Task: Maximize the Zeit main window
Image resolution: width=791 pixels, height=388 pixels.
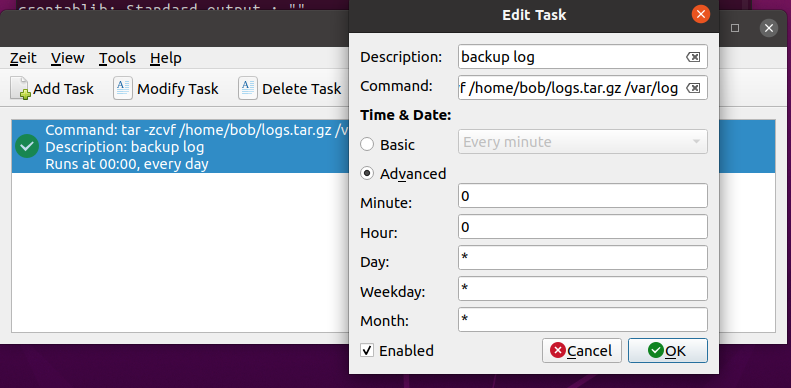Action: [735, 28]
